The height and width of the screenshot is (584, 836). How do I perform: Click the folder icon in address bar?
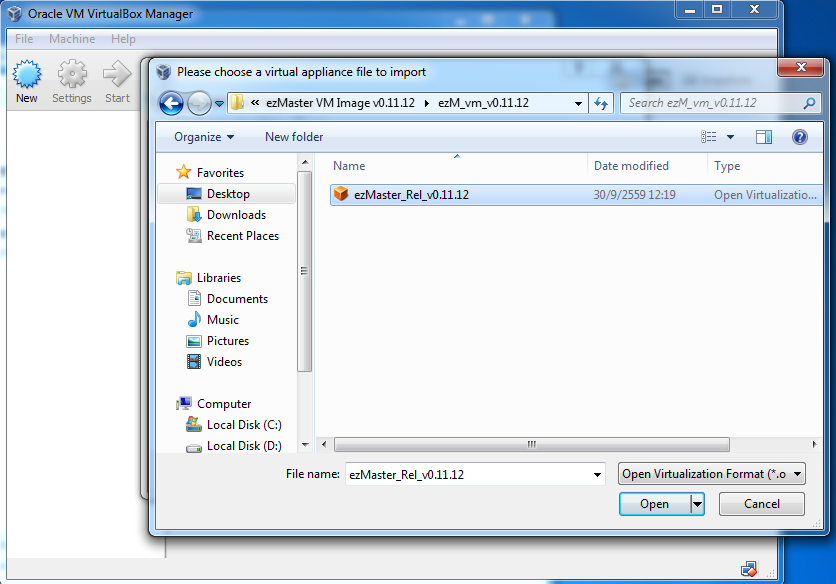tap(238, 102)
